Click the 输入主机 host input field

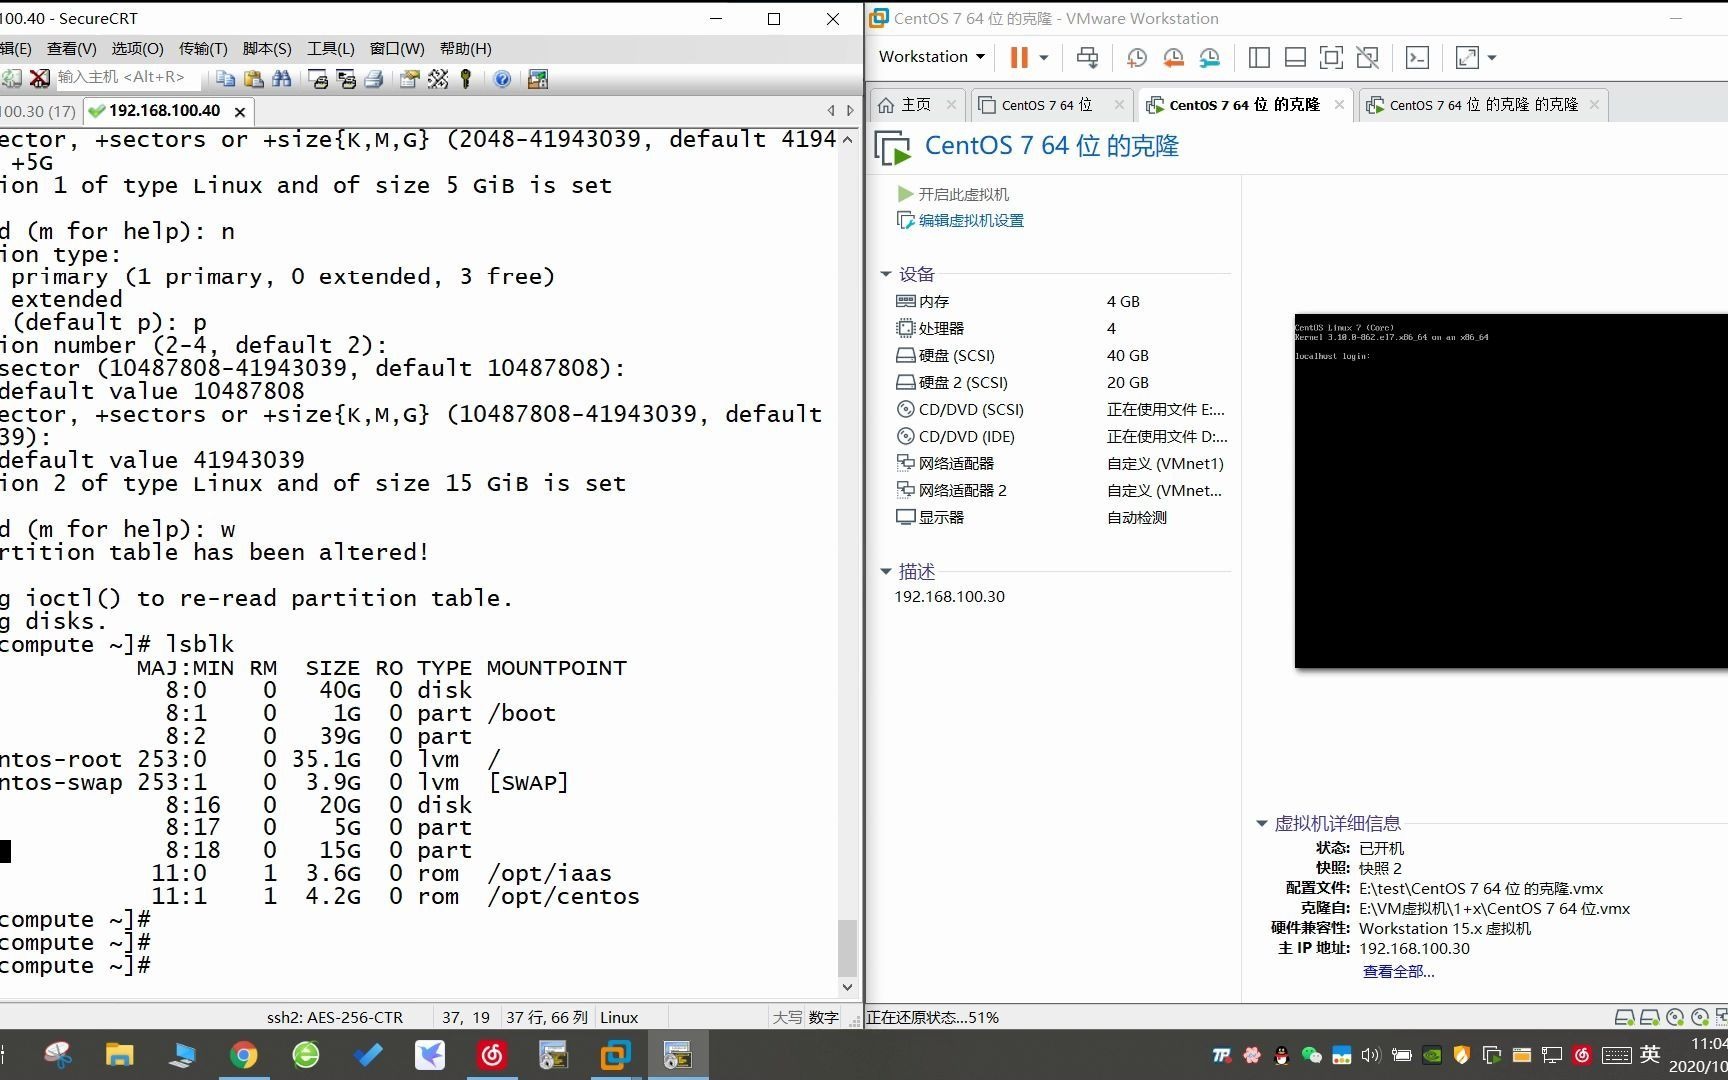pos(125,78)
